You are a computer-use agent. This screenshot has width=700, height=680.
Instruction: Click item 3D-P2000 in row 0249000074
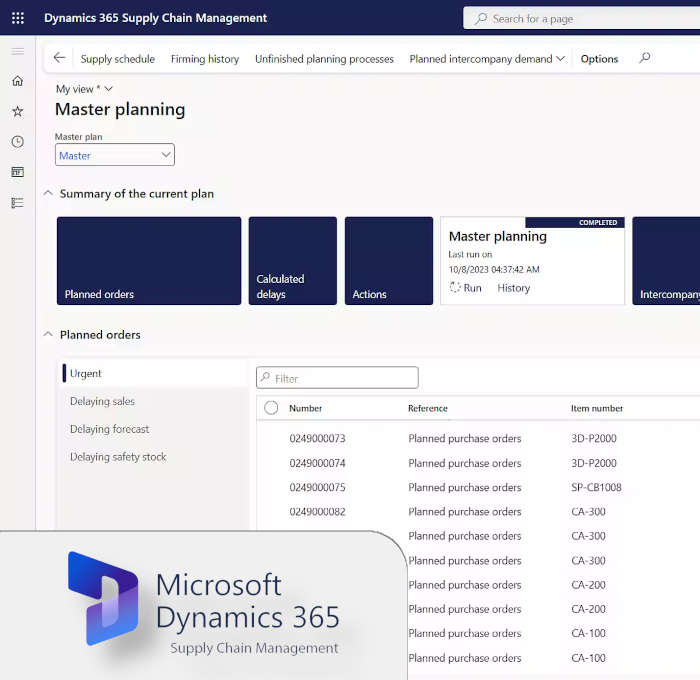pyautogui.click(x=594, y=463)
